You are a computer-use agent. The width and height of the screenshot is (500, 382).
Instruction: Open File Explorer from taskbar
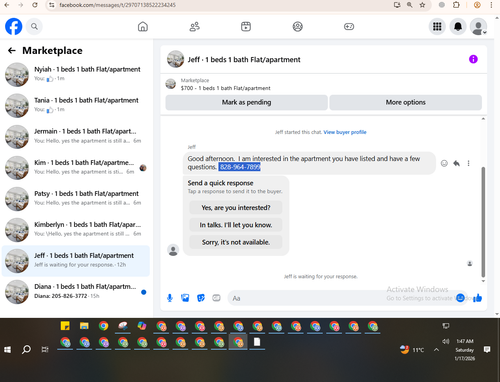click(84, 326)
